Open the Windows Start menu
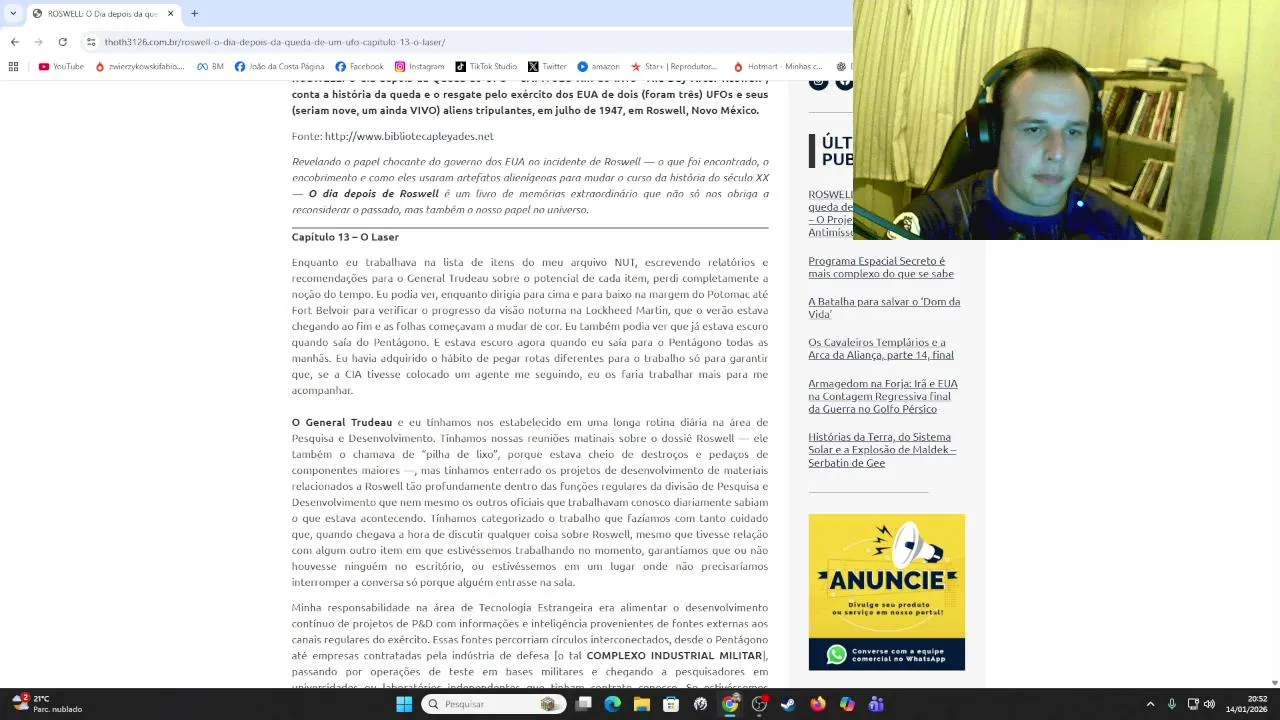This screenshot has height=720, width=1280. (x=404, y=704)
